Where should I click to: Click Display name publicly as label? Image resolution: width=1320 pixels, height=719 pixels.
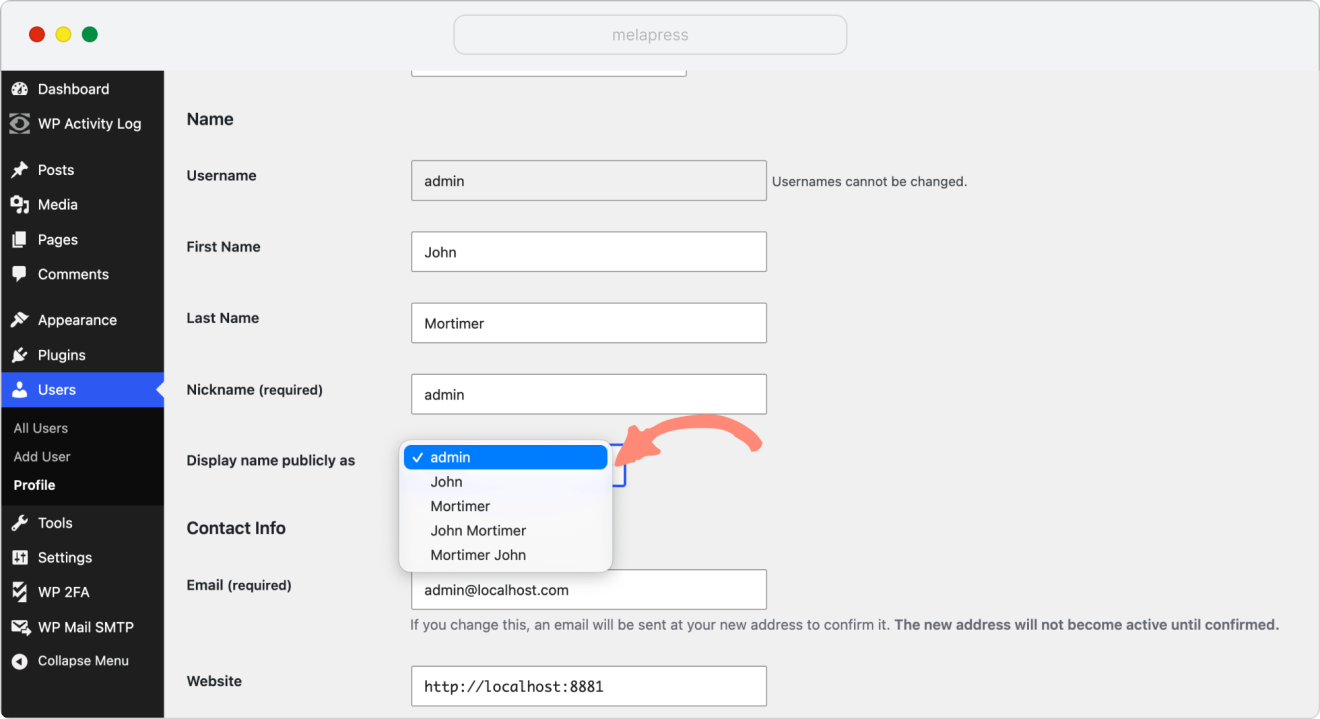coord(270,461)
